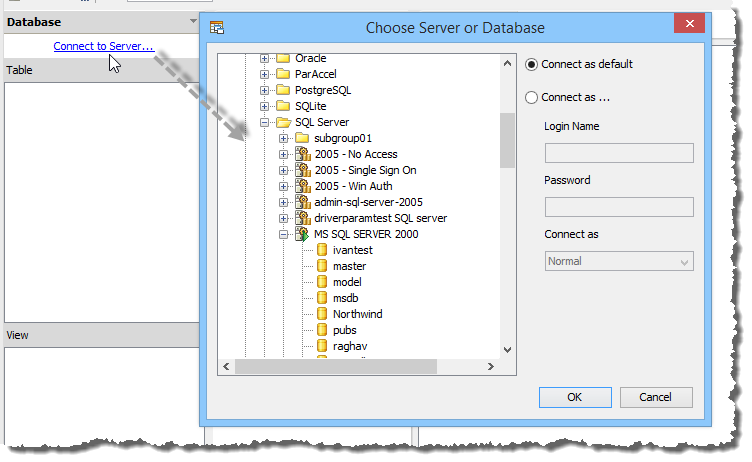
Task: Select the raghav database label
Action: (350, 346)
